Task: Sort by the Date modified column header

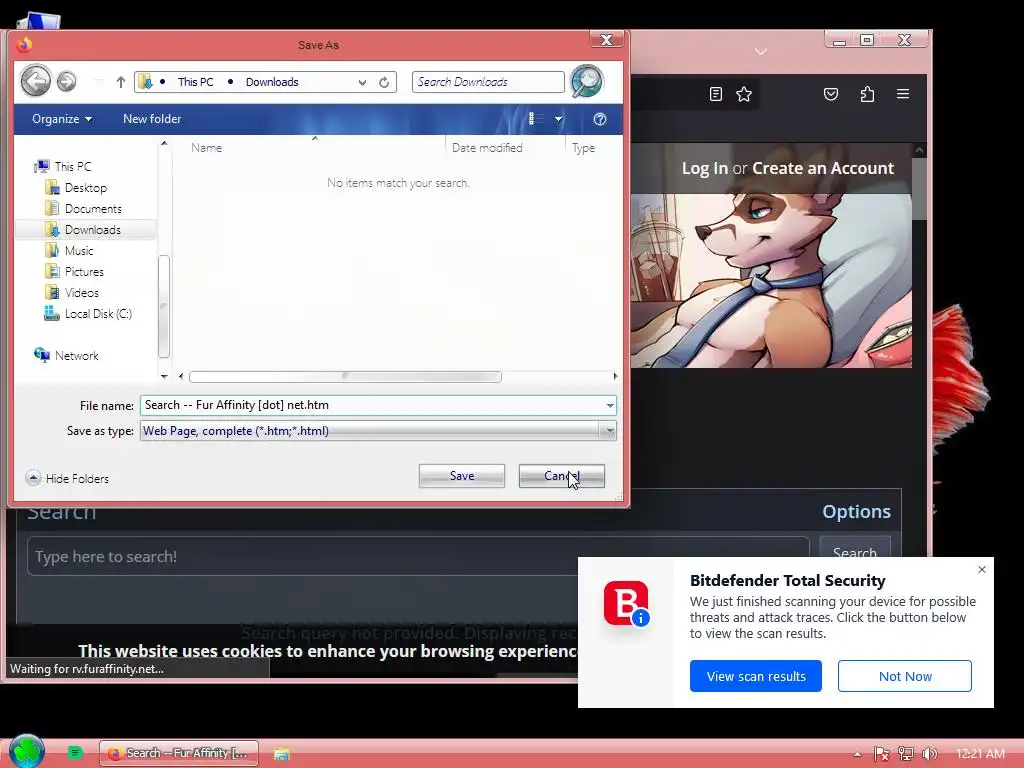Action: [487, 148]
